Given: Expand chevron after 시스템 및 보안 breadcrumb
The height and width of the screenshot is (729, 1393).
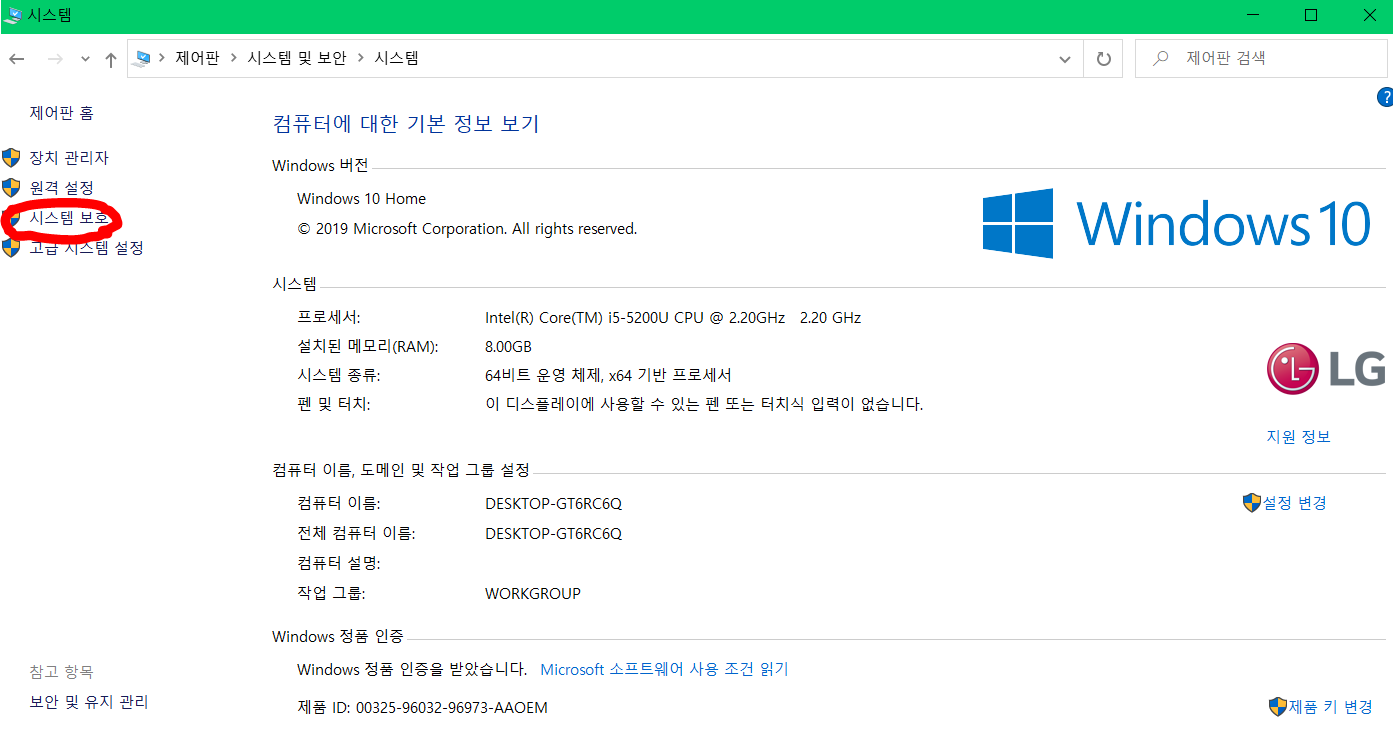Looking at the screenshot, I should click(x=361, y=58).
